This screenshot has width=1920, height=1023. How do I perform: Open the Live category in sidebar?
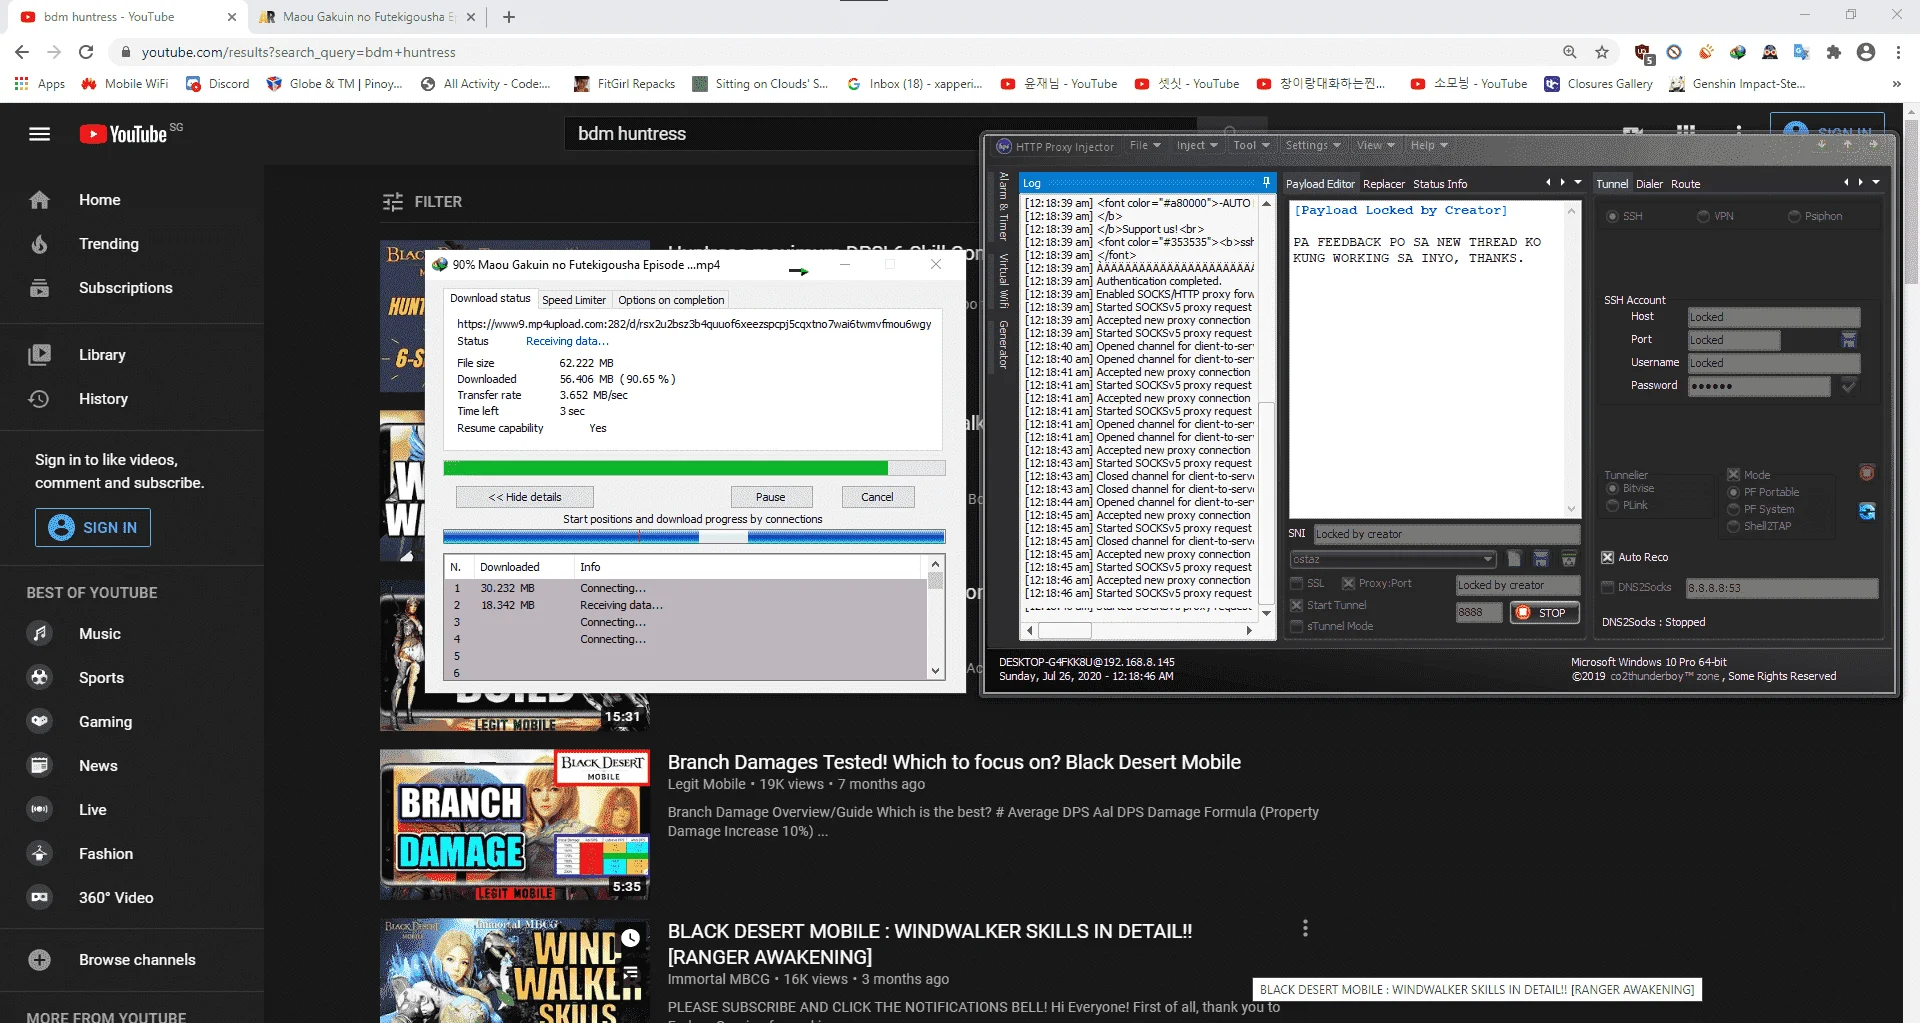pos(92,810)
